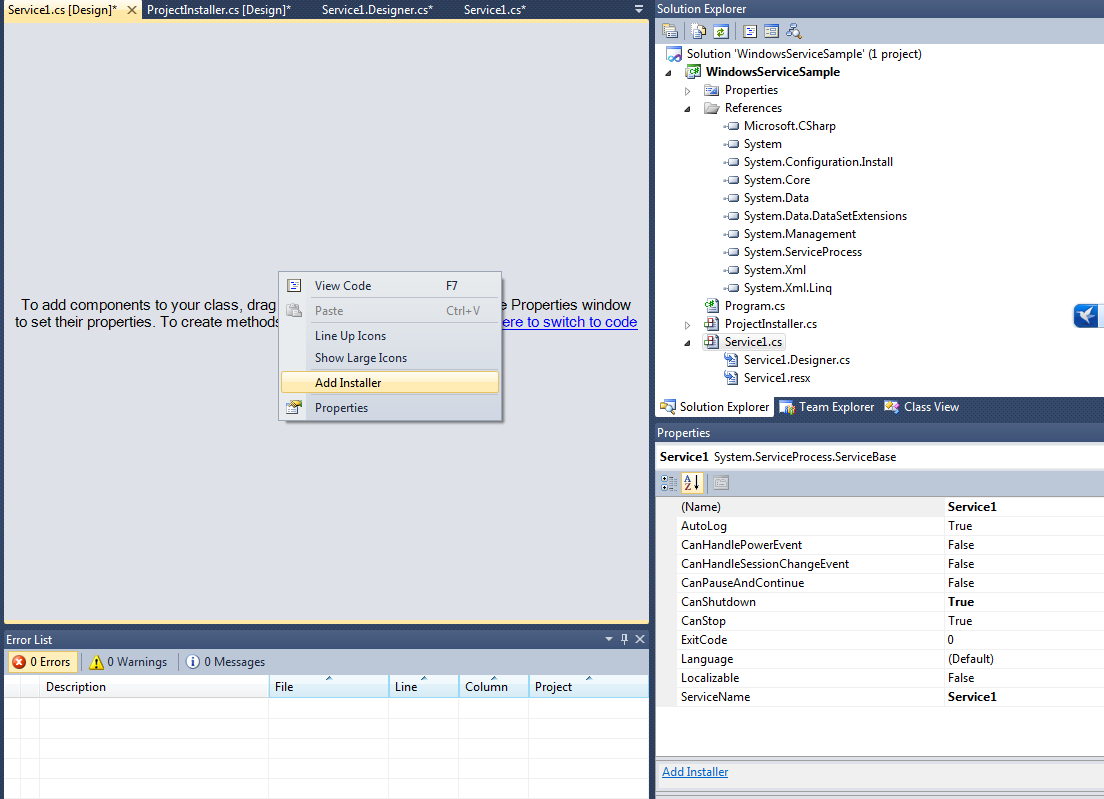Image resolution: width=1104 pixels, height=799 pixels.
Task: Click Service1.resx file icon
Action: point(731,378)
